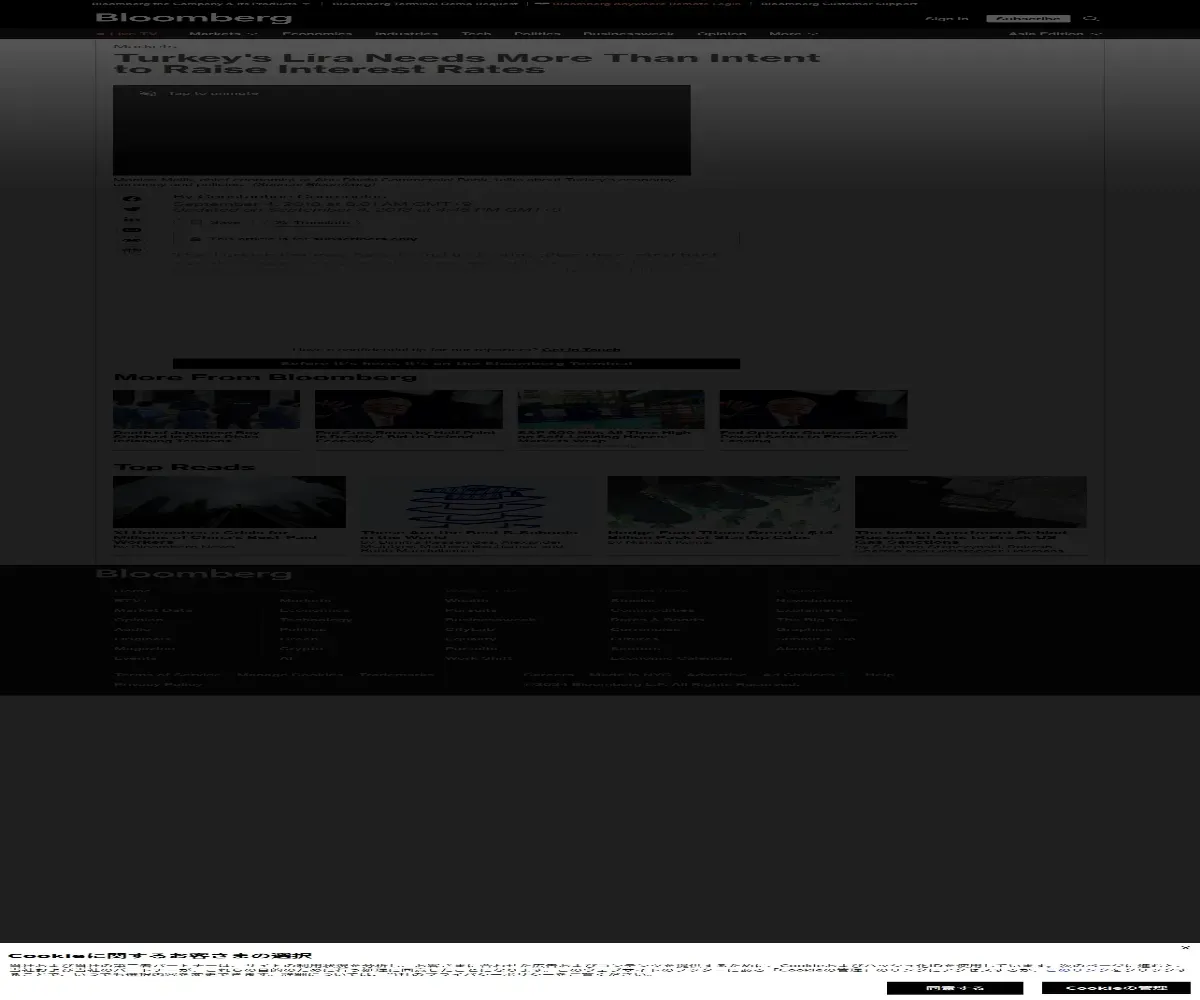Open Turkey's Lira article headline

(x=467, y=63)
